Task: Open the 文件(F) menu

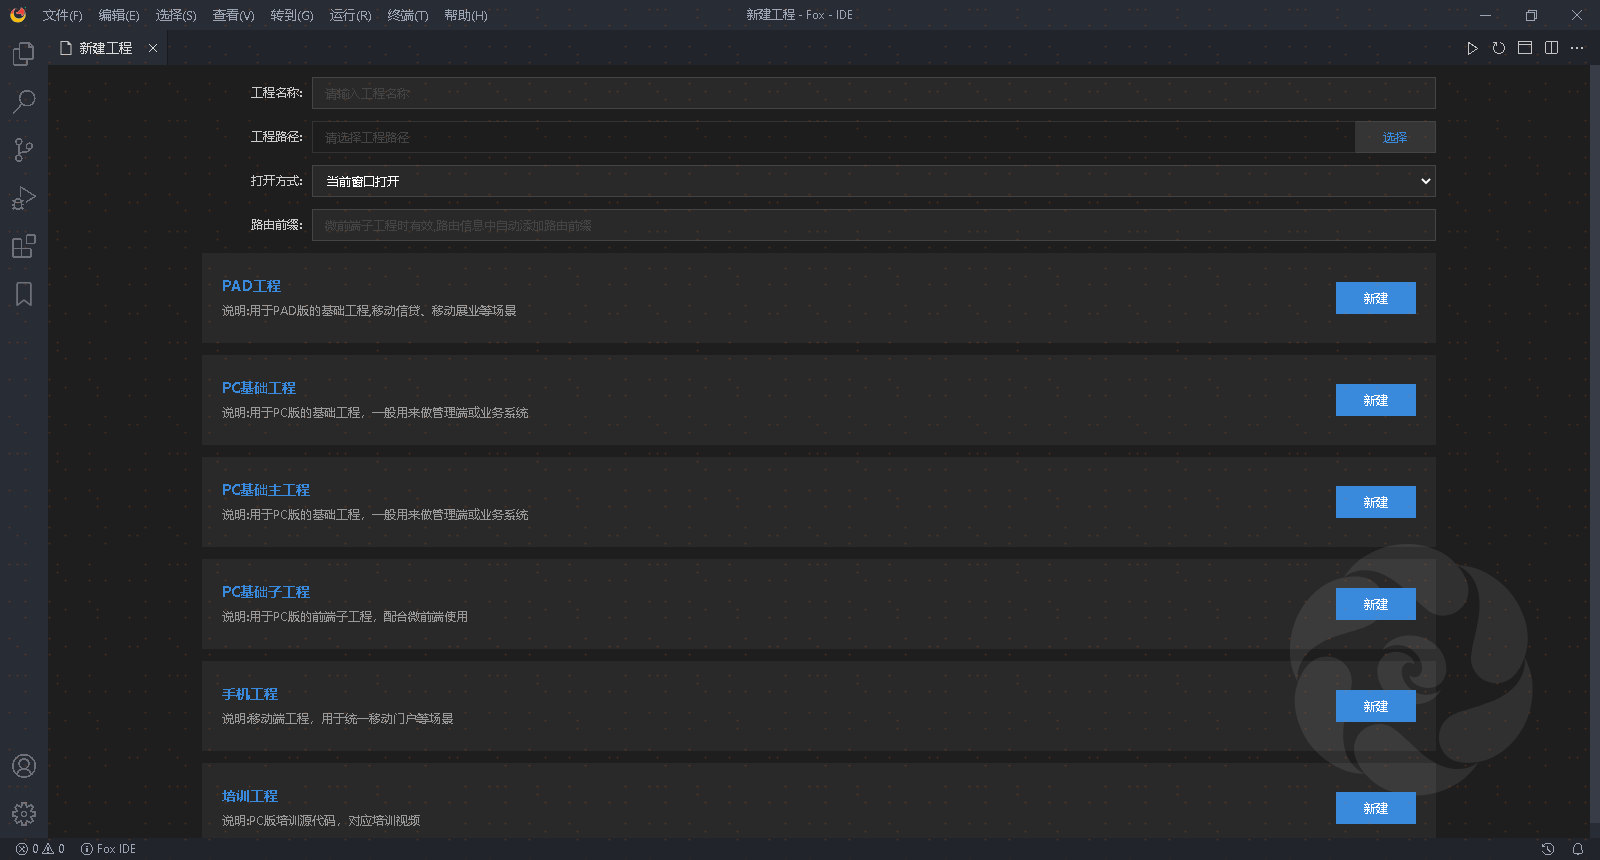Action: click(x=62, y=15)
